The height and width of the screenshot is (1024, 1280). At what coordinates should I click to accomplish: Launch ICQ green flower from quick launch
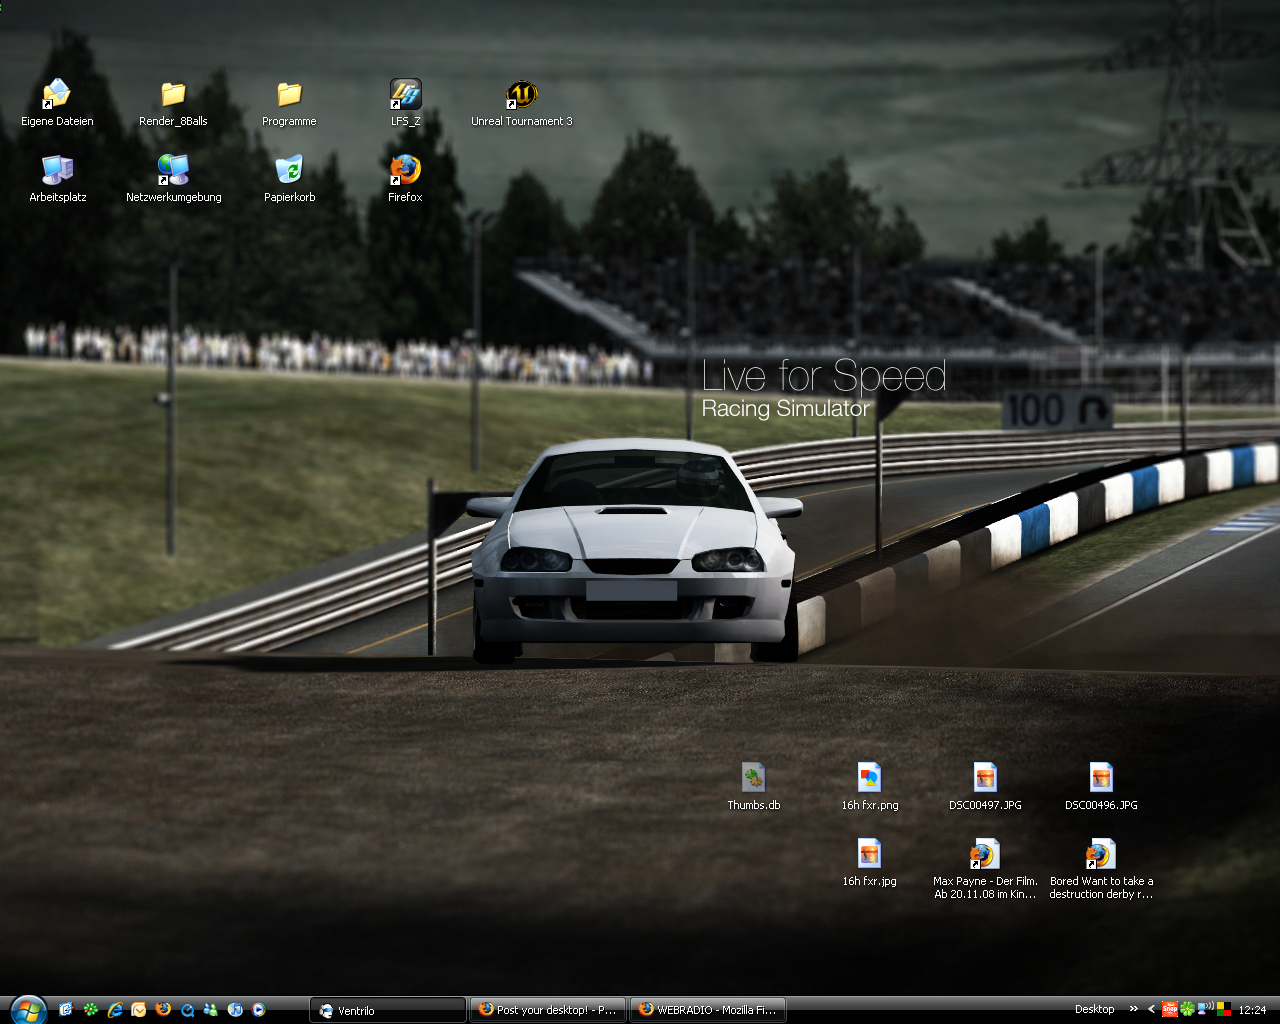coord(90,1010)
